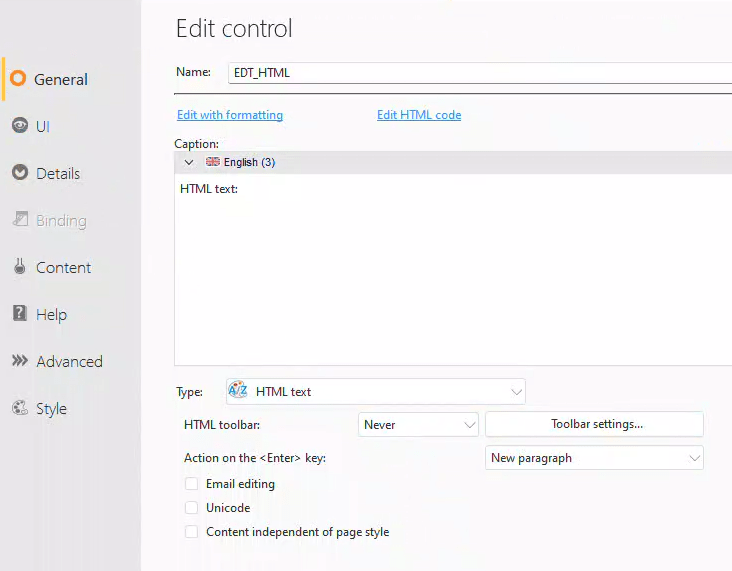Viewport: 732px width, 571px height.
Task: Click the Advanced double-arrow icon
Action: click(19, 361)
